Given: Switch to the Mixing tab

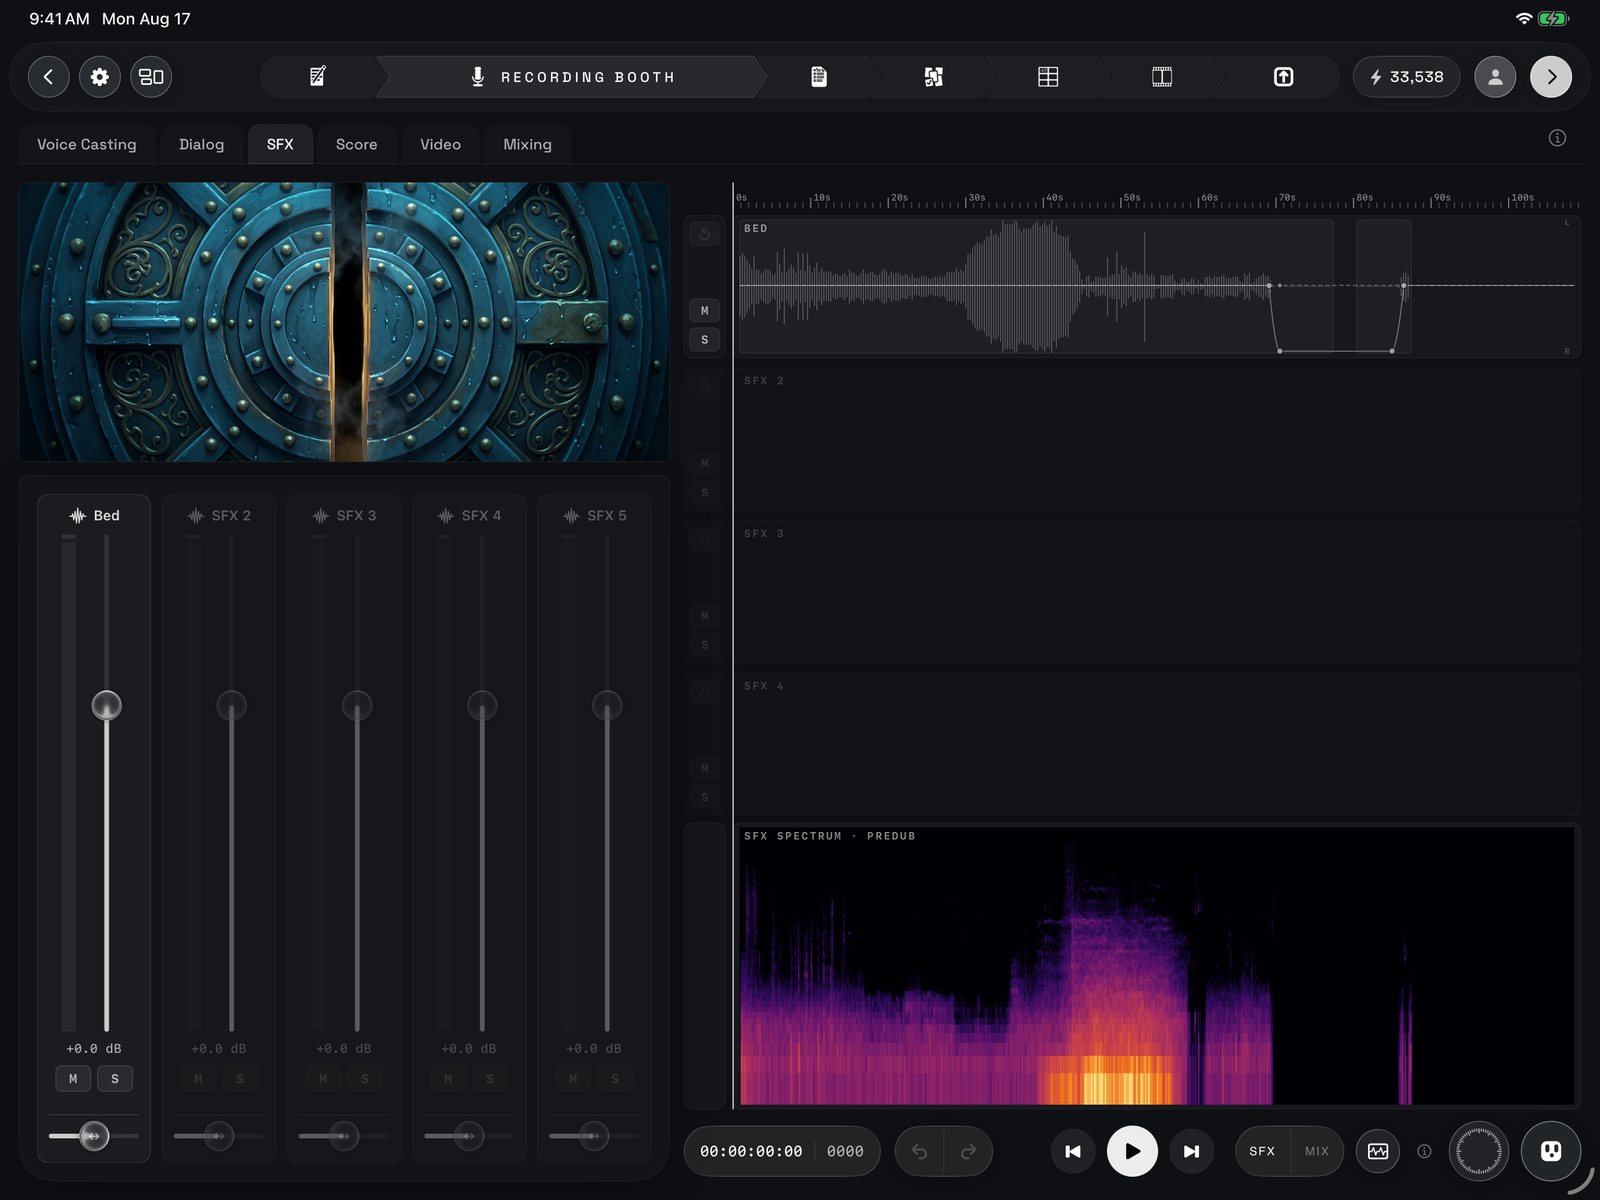Looking at the screenshot, I should (x=527, y=145).
